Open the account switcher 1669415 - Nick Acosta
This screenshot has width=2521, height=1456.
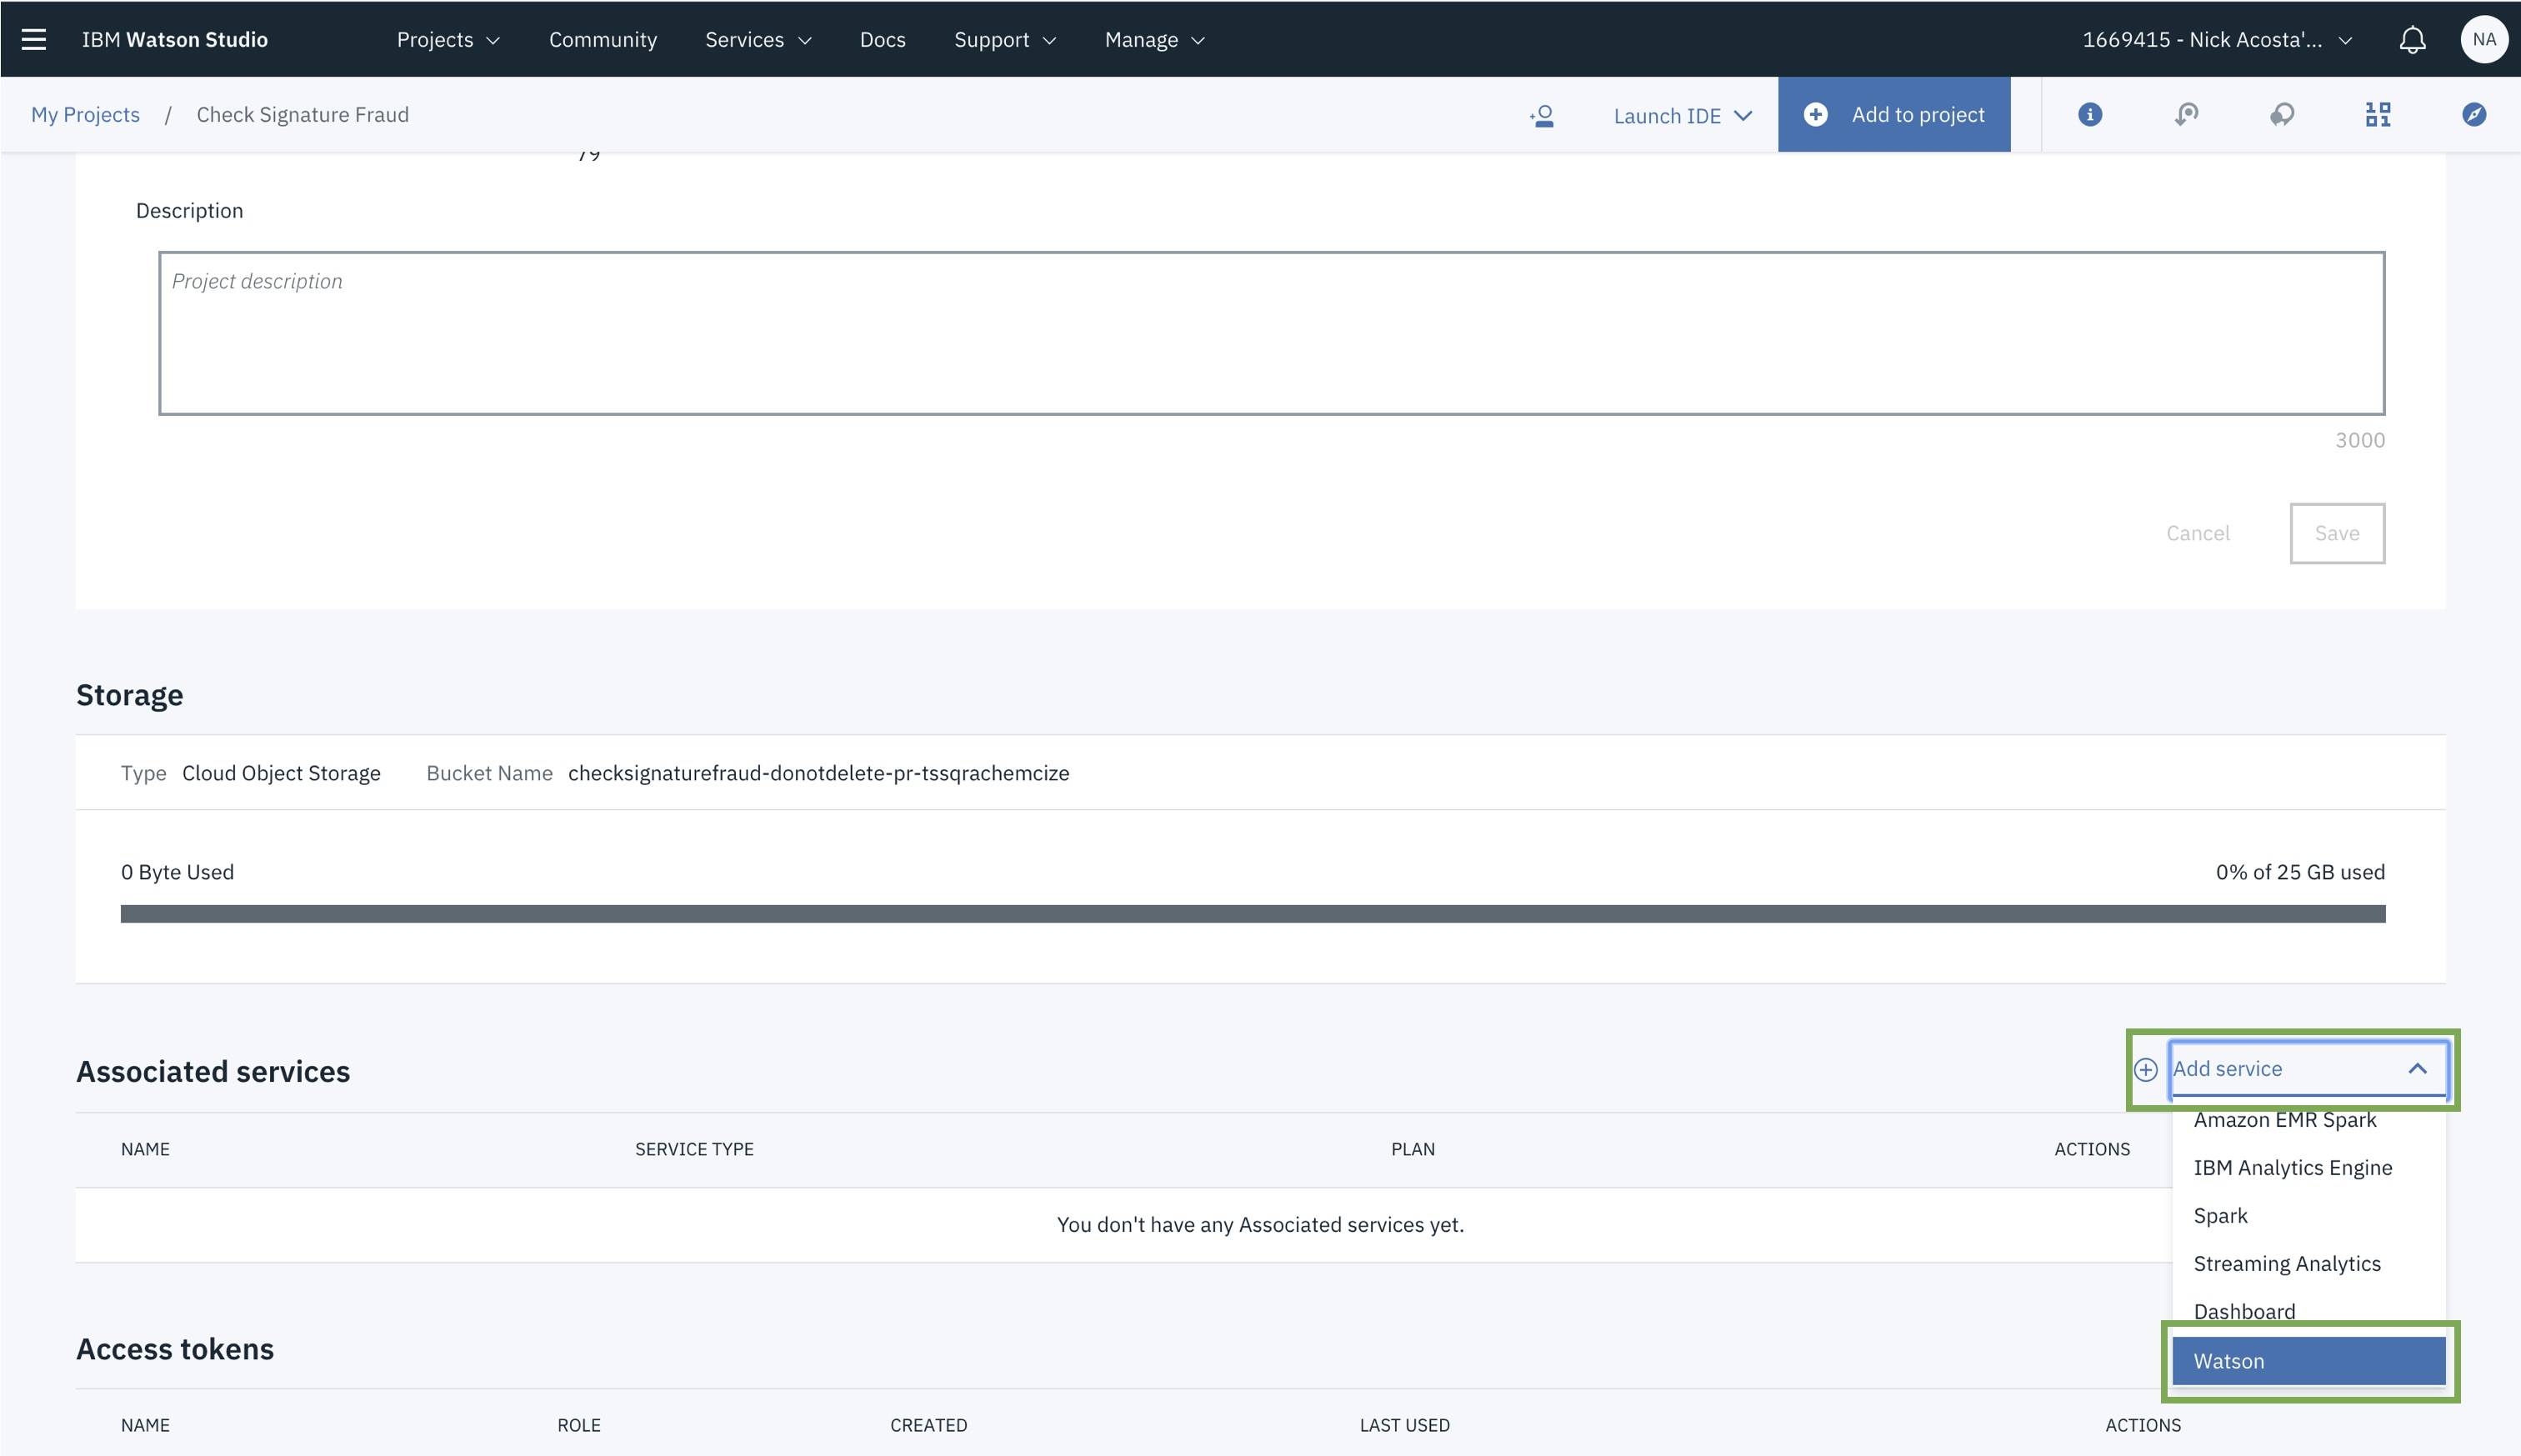point(2217,39)
